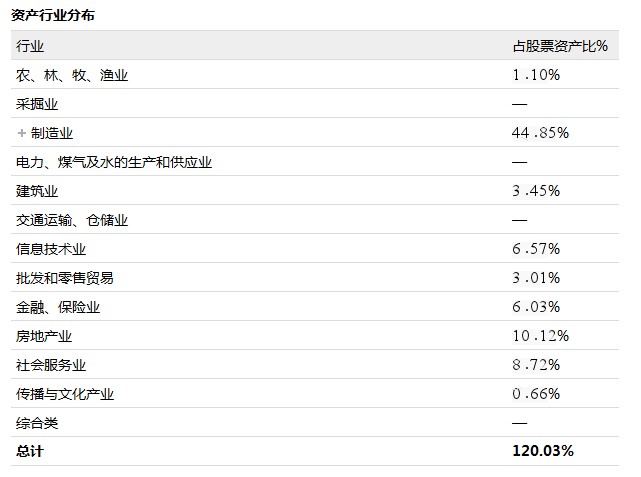Click the 建筑业 row label
Image resolution: width=641 pixels, height=477 pixels.
coord(38,191)
